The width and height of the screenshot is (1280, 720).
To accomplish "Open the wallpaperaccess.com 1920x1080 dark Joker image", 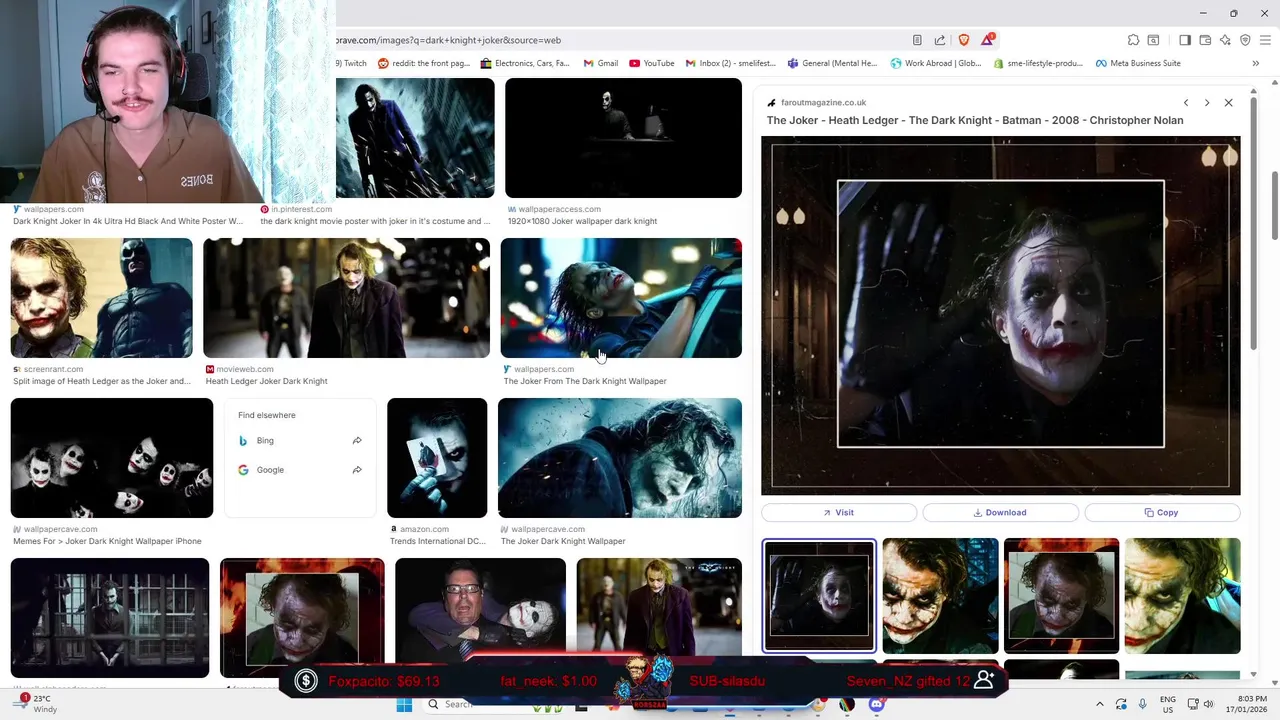I will click(623, 138).
